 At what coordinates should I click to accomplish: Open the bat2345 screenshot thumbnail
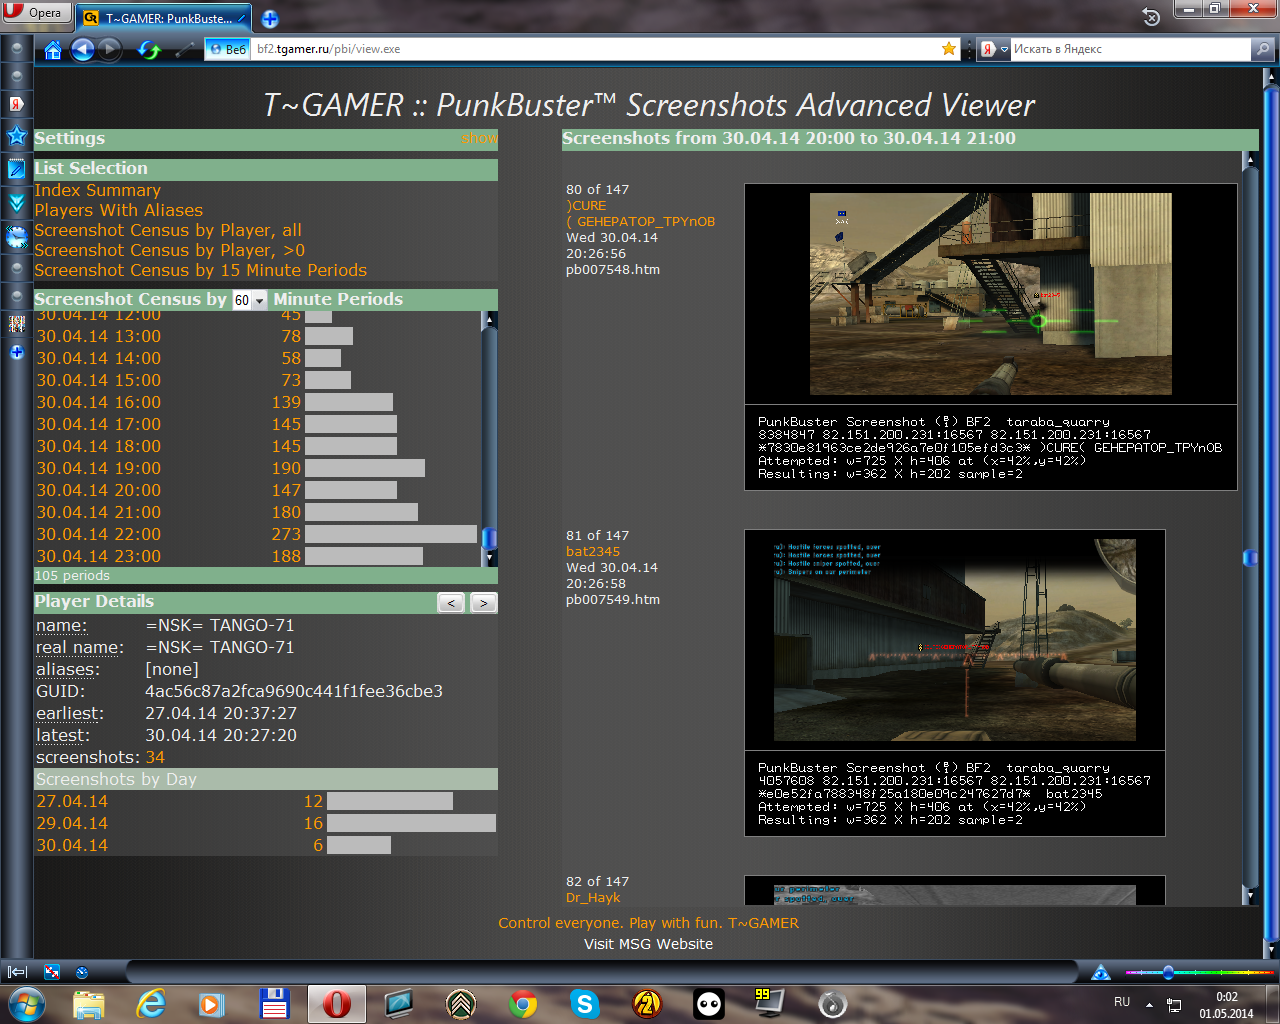[x=954, y=639]
